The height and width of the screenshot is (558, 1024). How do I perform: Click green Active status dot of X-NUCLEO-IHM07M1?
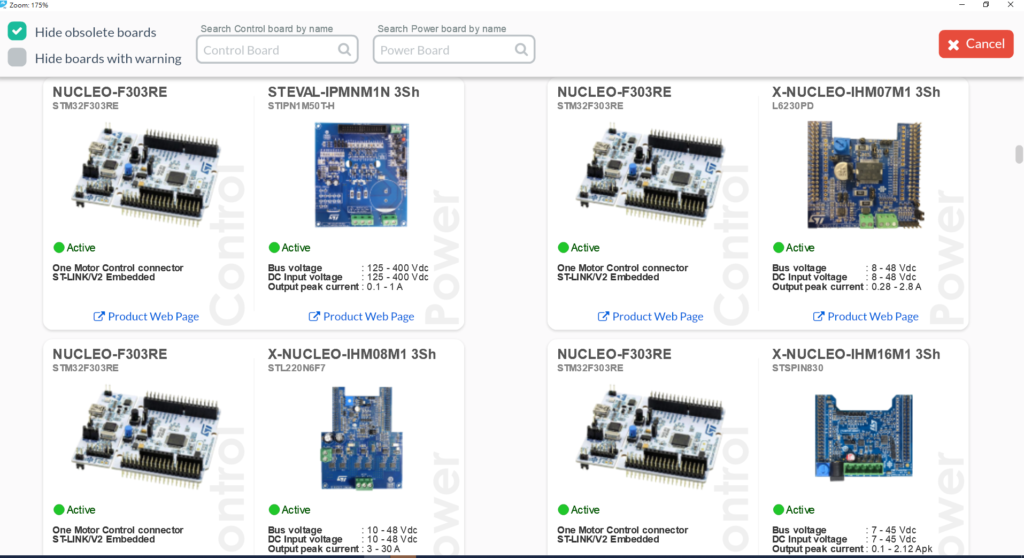coord(778,248)
